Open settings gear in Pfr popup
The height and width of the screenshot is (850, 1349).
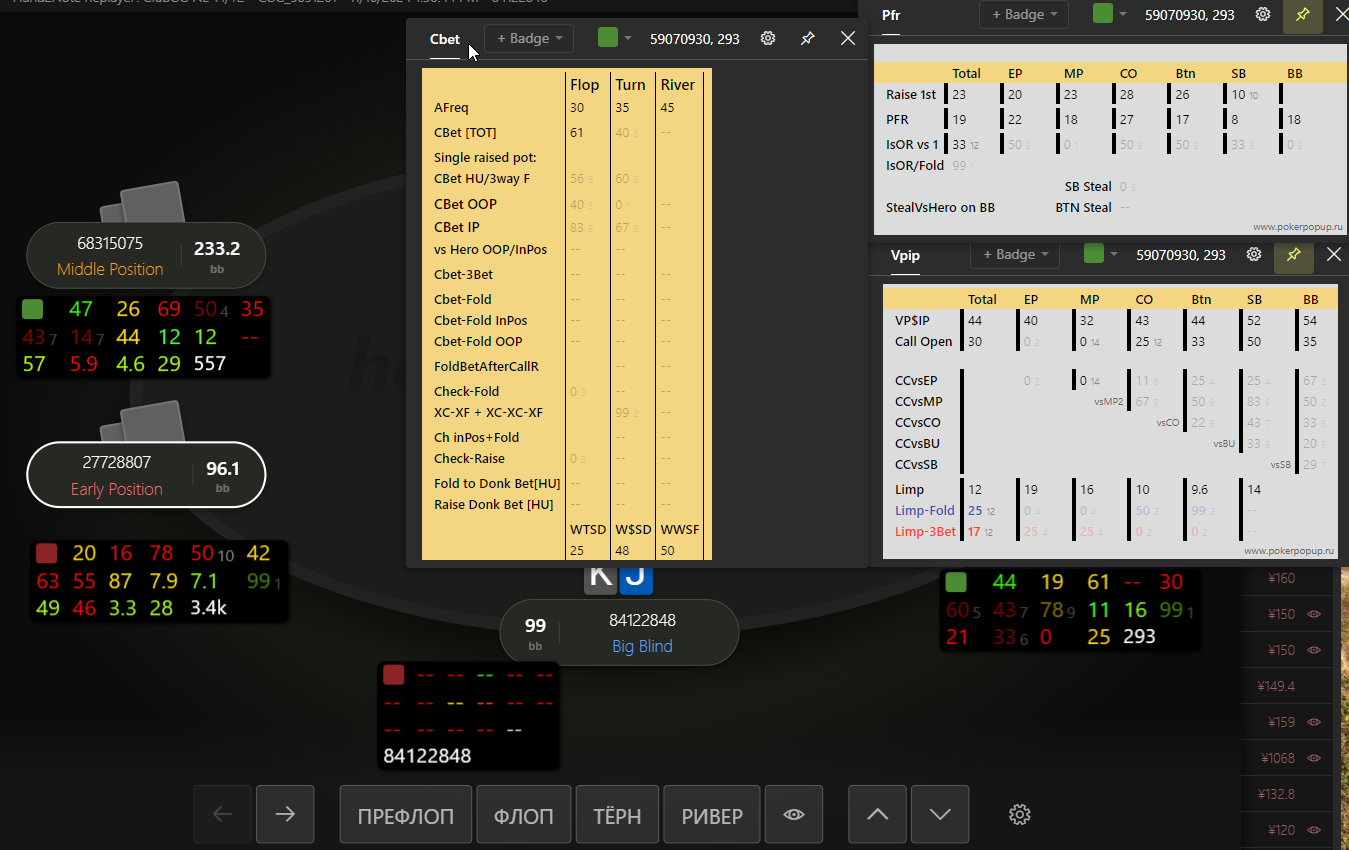click(1263, 15)
